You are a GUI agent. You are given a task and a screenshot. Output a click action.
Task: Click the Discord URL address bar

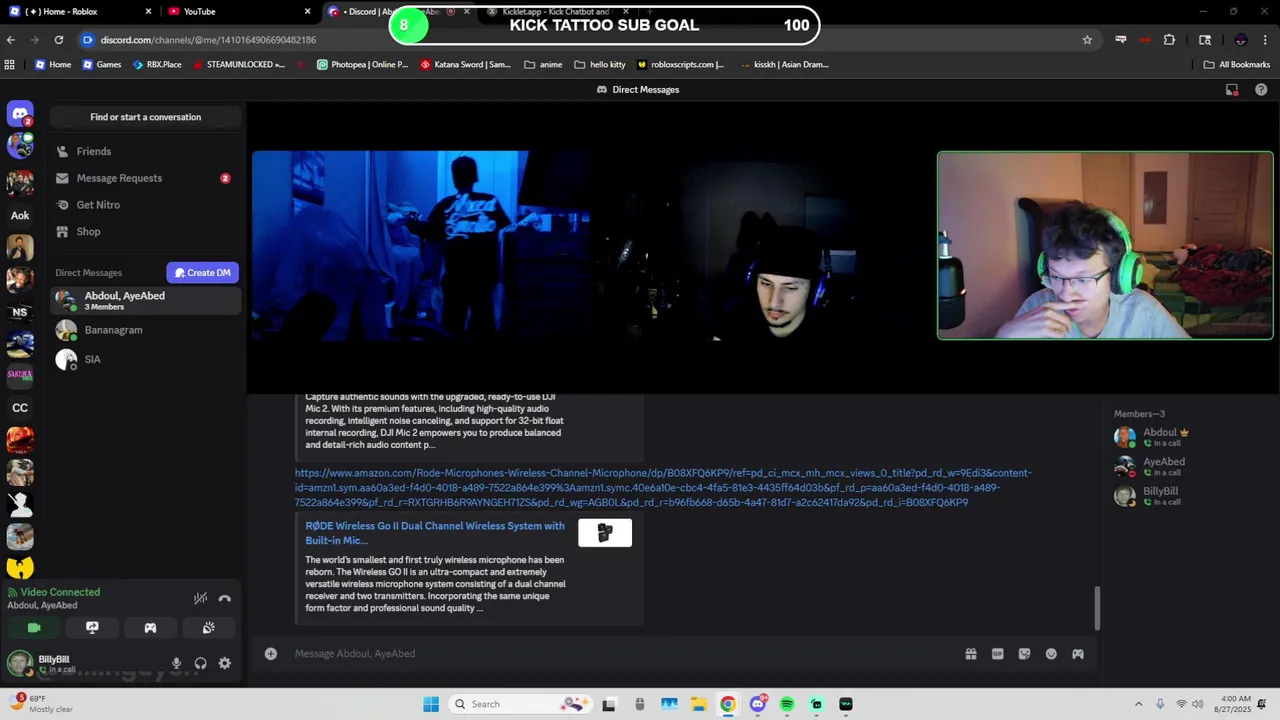580,40
